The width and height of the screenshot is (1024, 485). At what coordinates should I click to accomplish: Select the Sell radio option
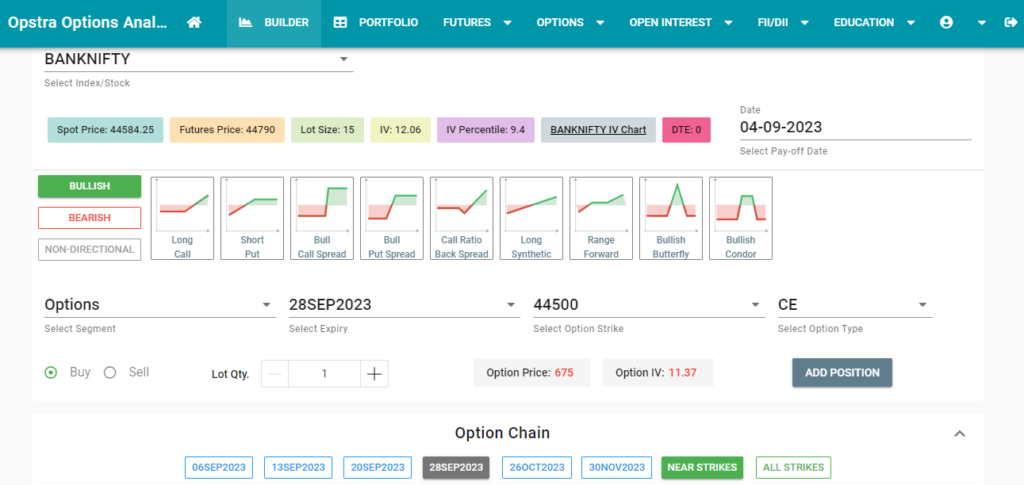pos(110,373)
